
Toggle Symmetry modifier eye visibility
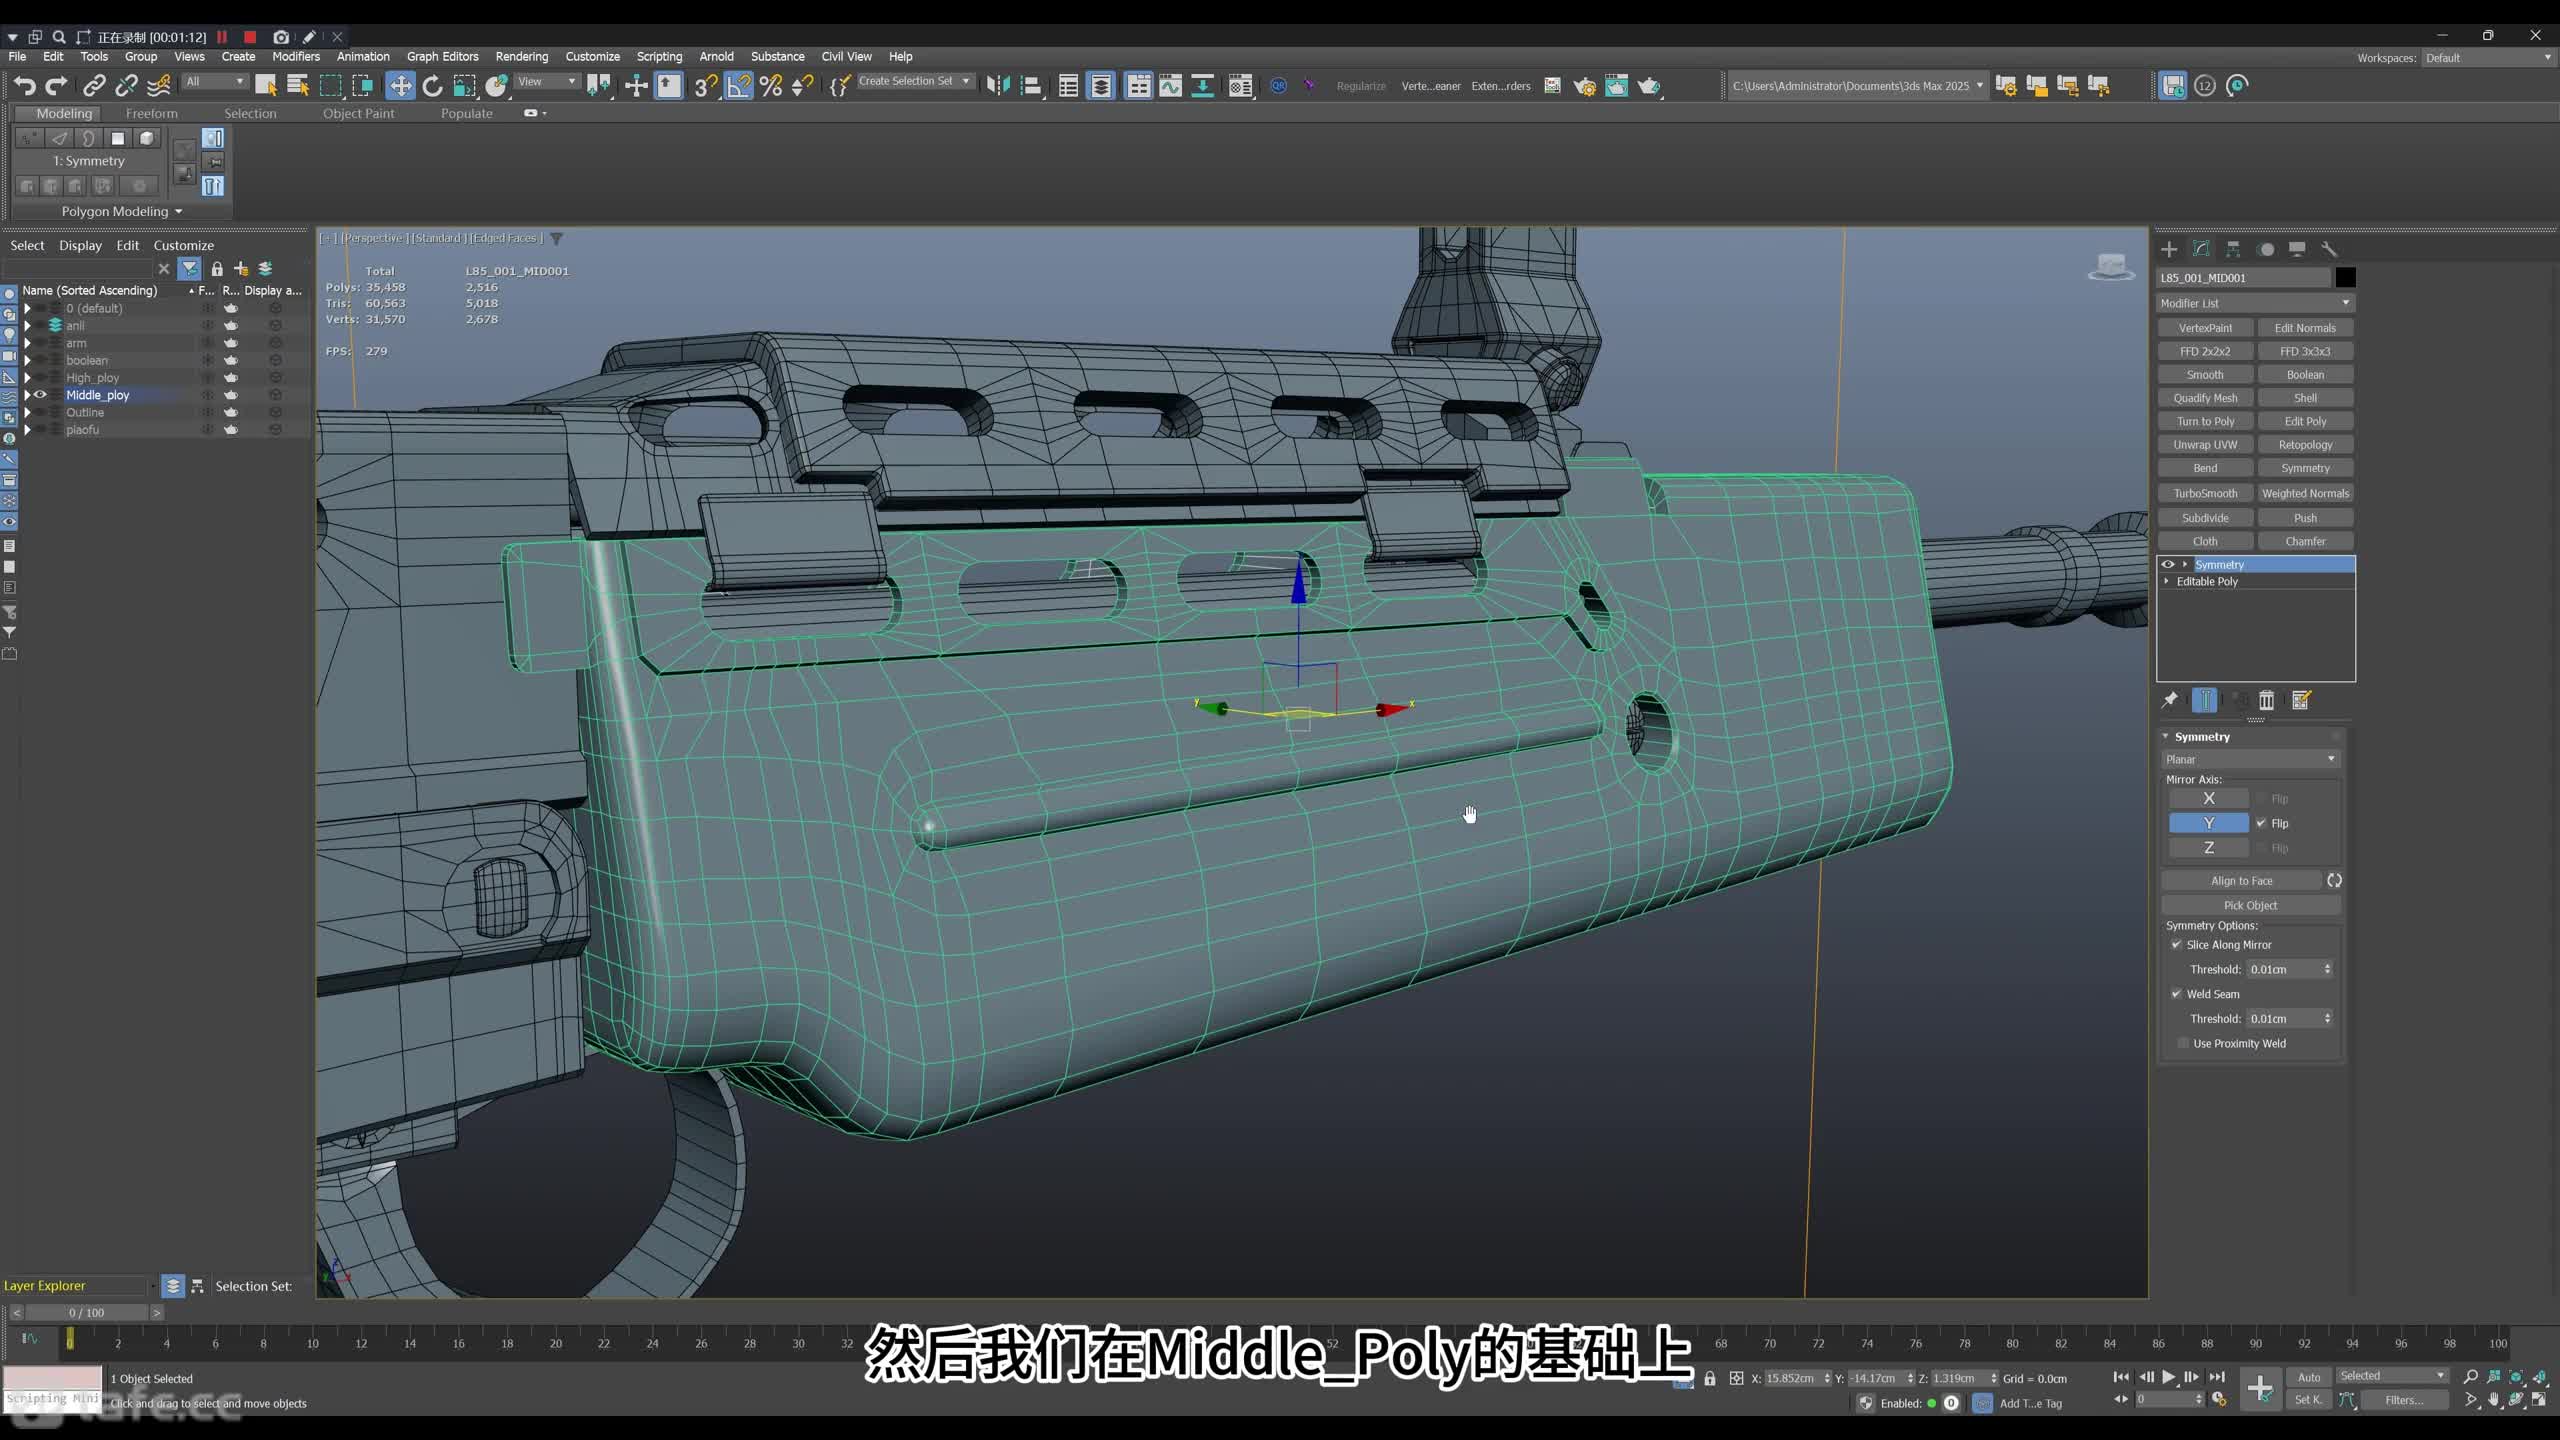click(x=2168, y=564)
